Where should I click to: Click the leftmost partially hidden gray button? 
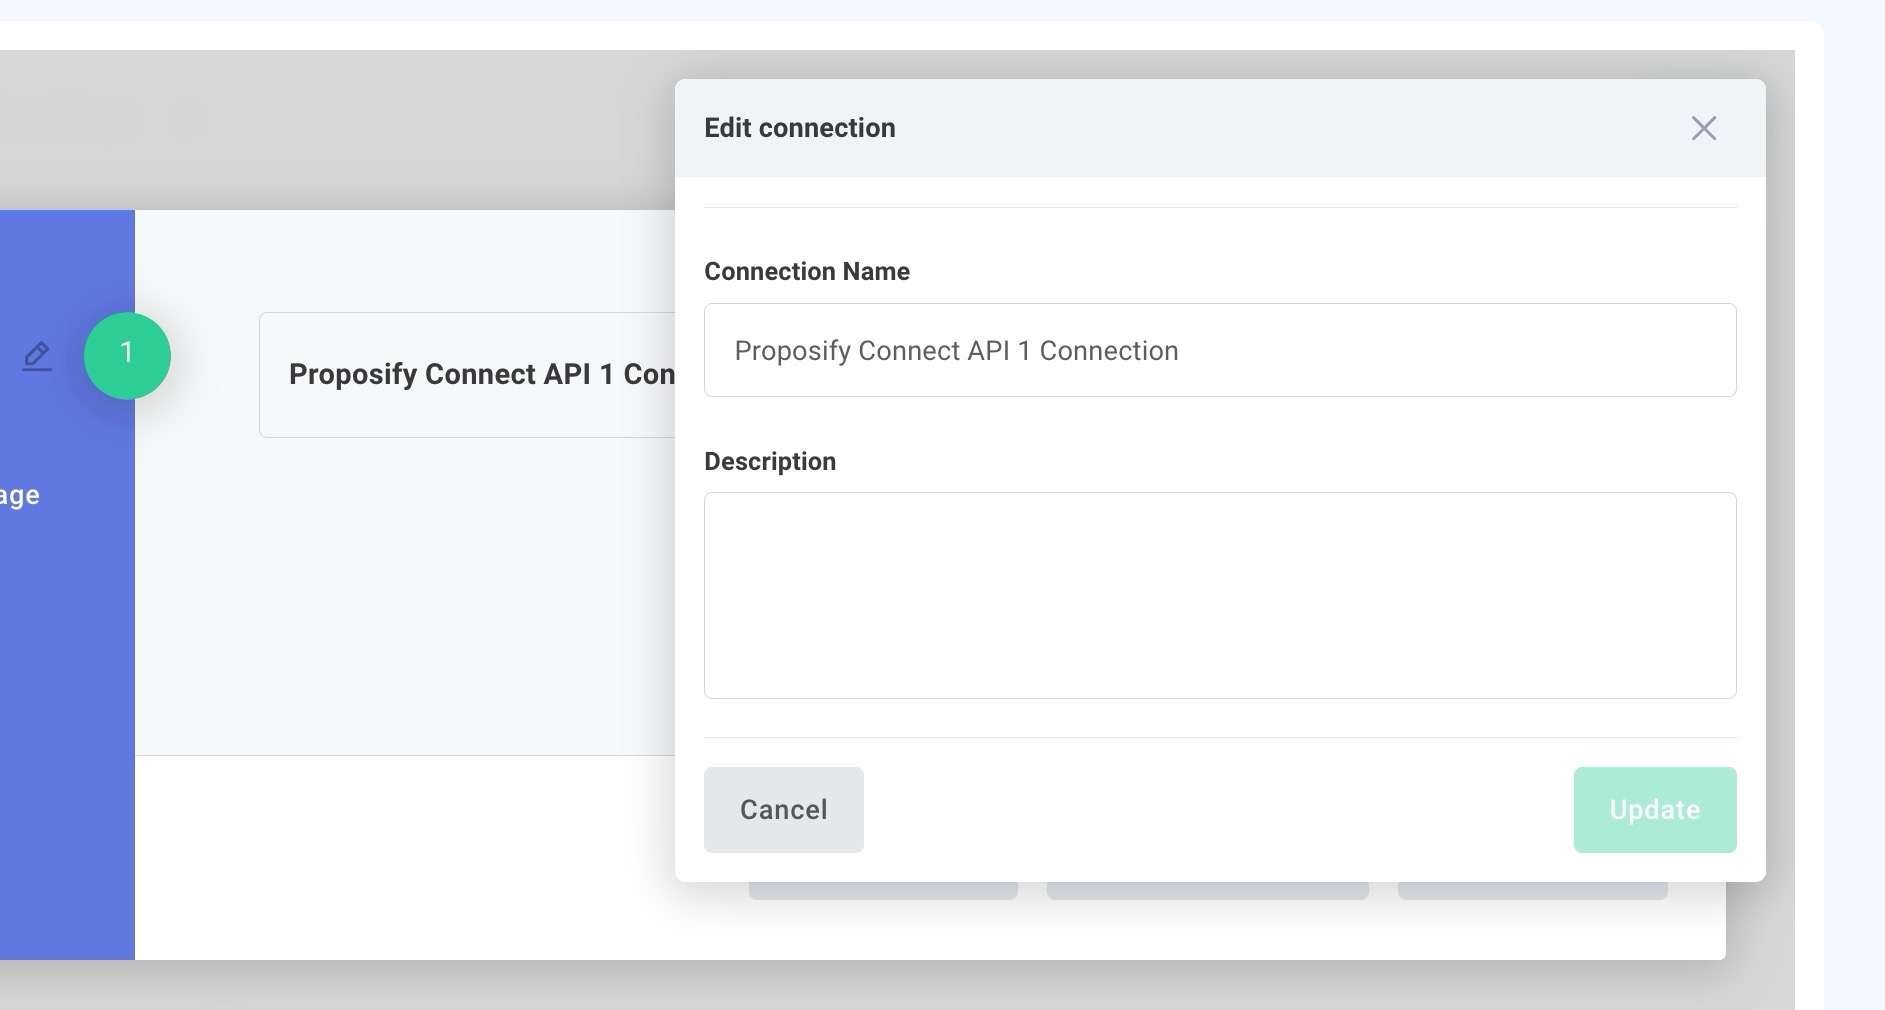pyautogui.click(x=883, y=891)
